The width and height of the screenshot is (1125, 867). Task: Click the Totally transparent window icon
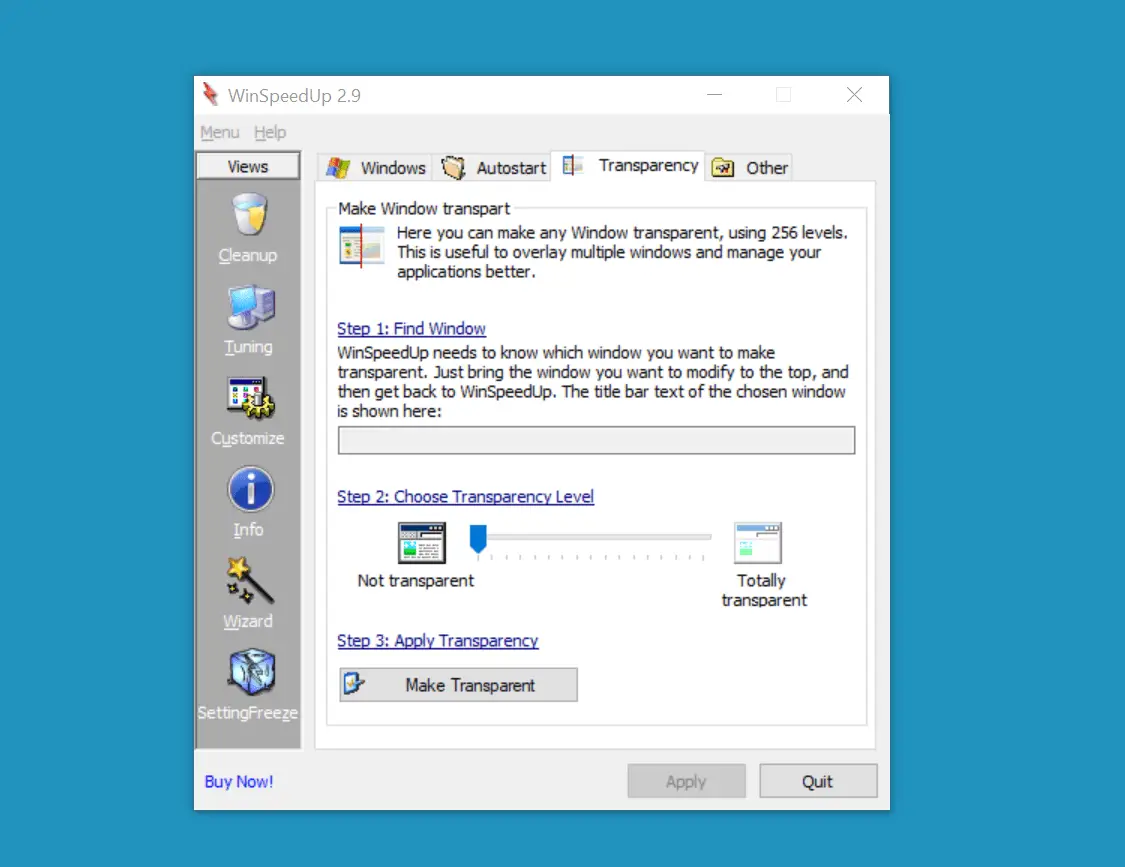pos(758,543)
